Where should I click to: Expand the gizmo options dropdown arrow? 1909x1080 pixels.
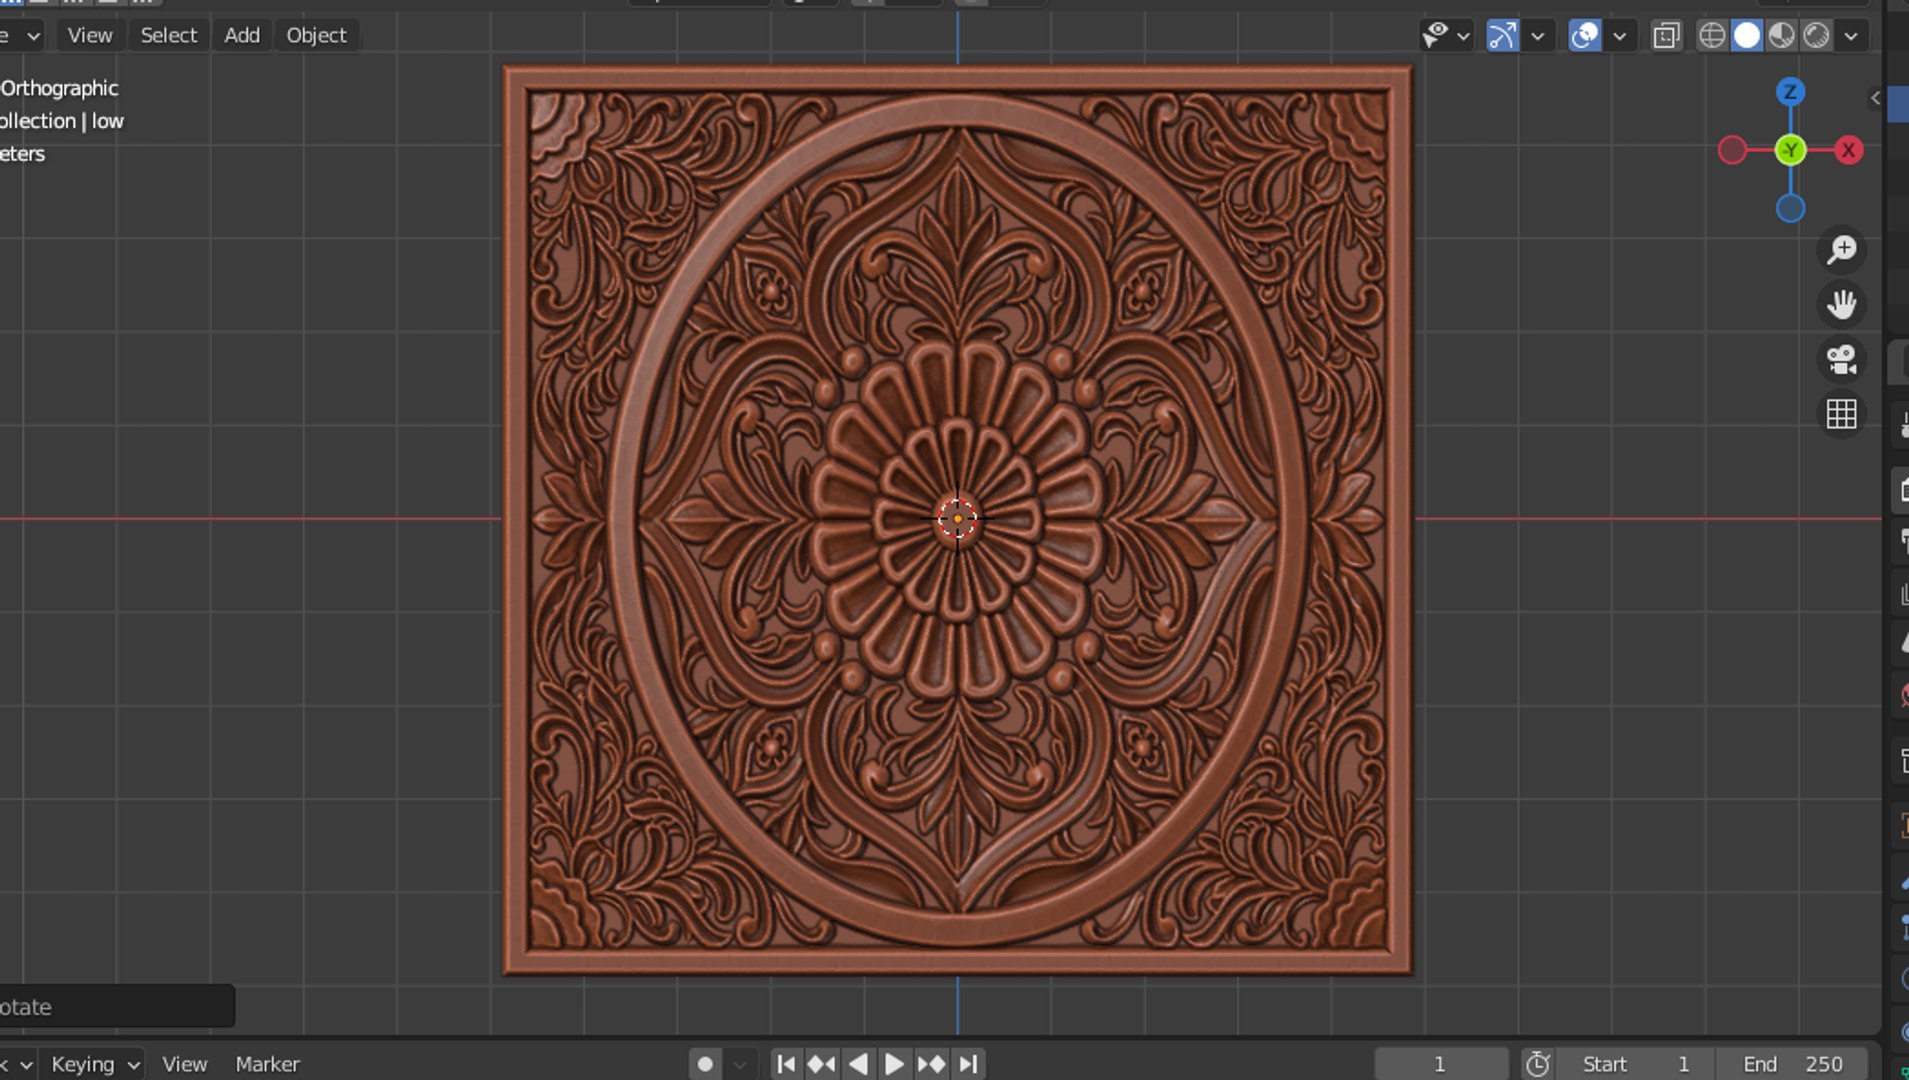pos(1538,36)
